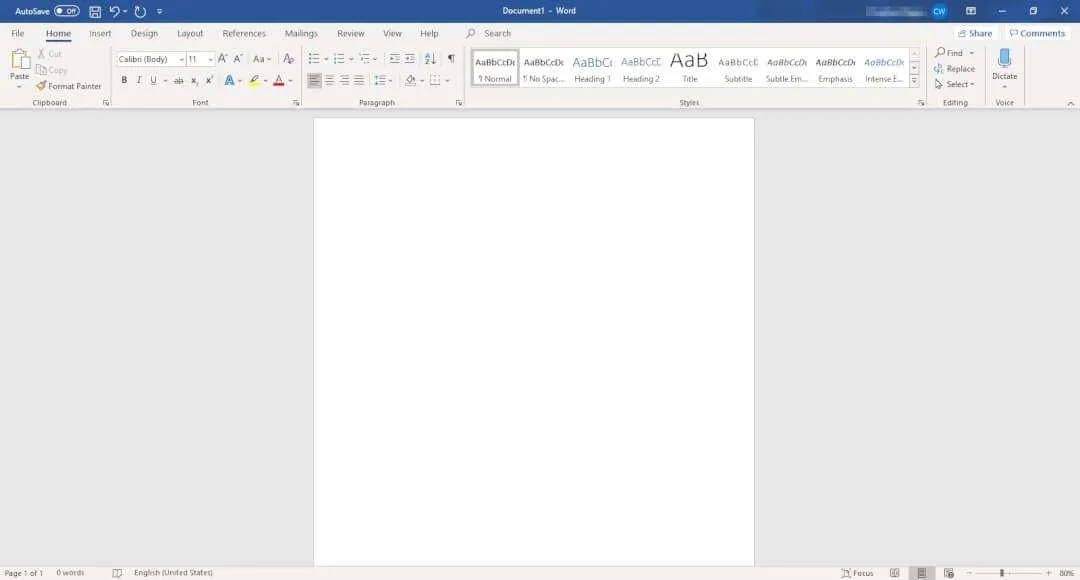This screenshot has width=1080, height=580.
Task: Toggle bold formatting
Action: [124, 81]
